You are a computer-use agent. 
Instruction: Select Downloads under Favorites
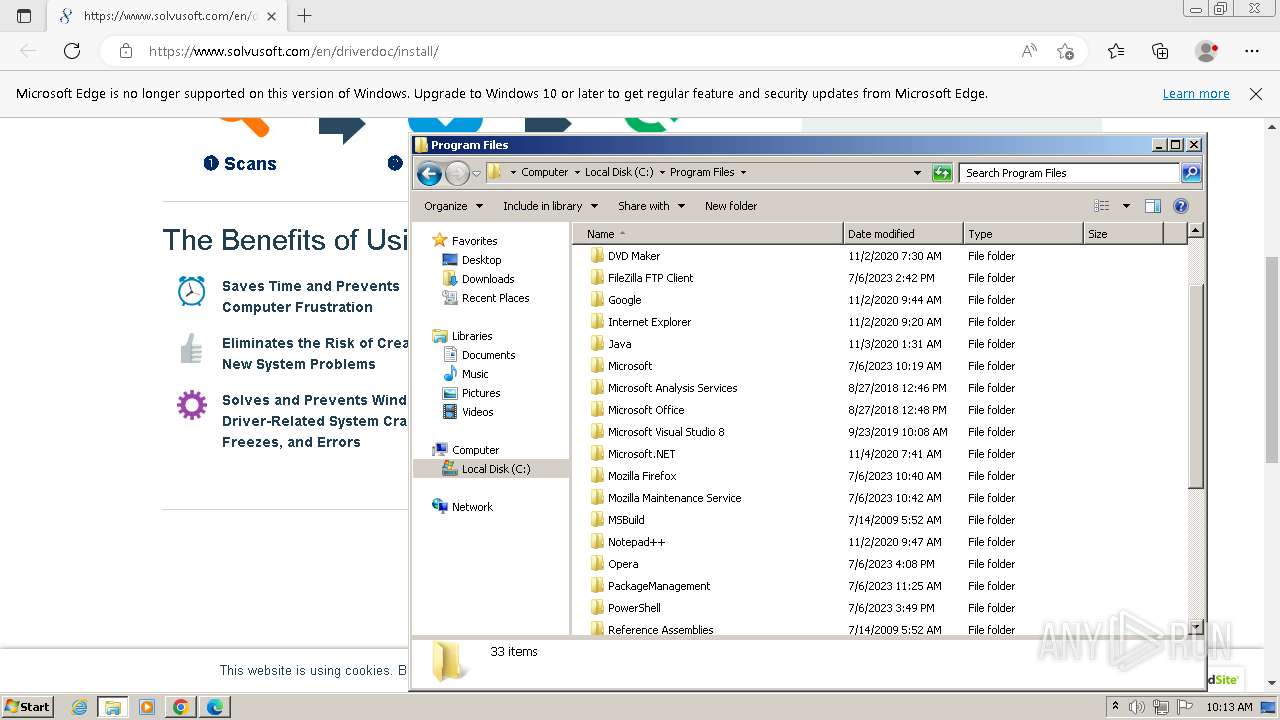(488, 279)
